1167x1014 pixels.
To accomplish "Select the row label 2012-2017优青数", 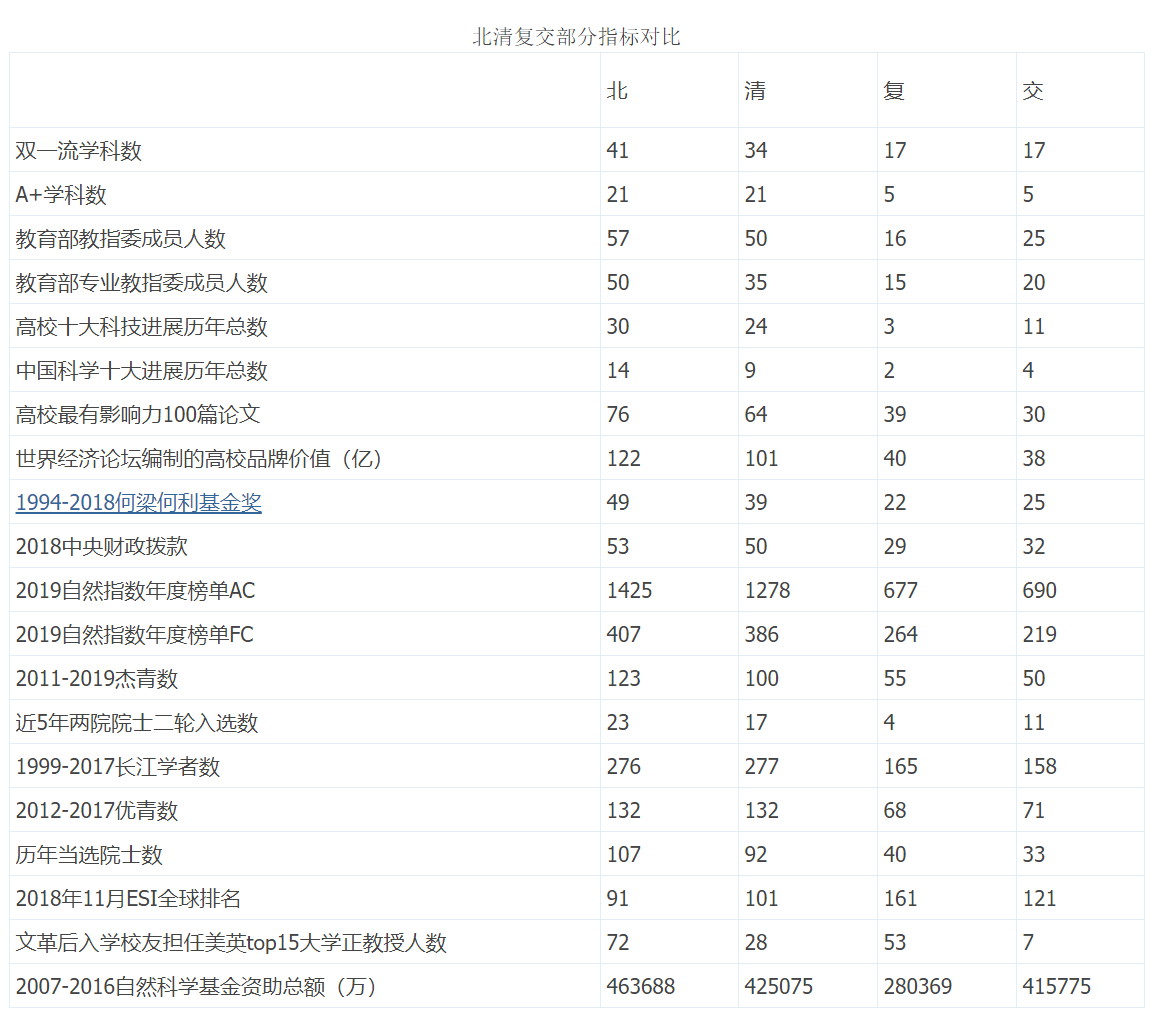I will pos(97,810).
